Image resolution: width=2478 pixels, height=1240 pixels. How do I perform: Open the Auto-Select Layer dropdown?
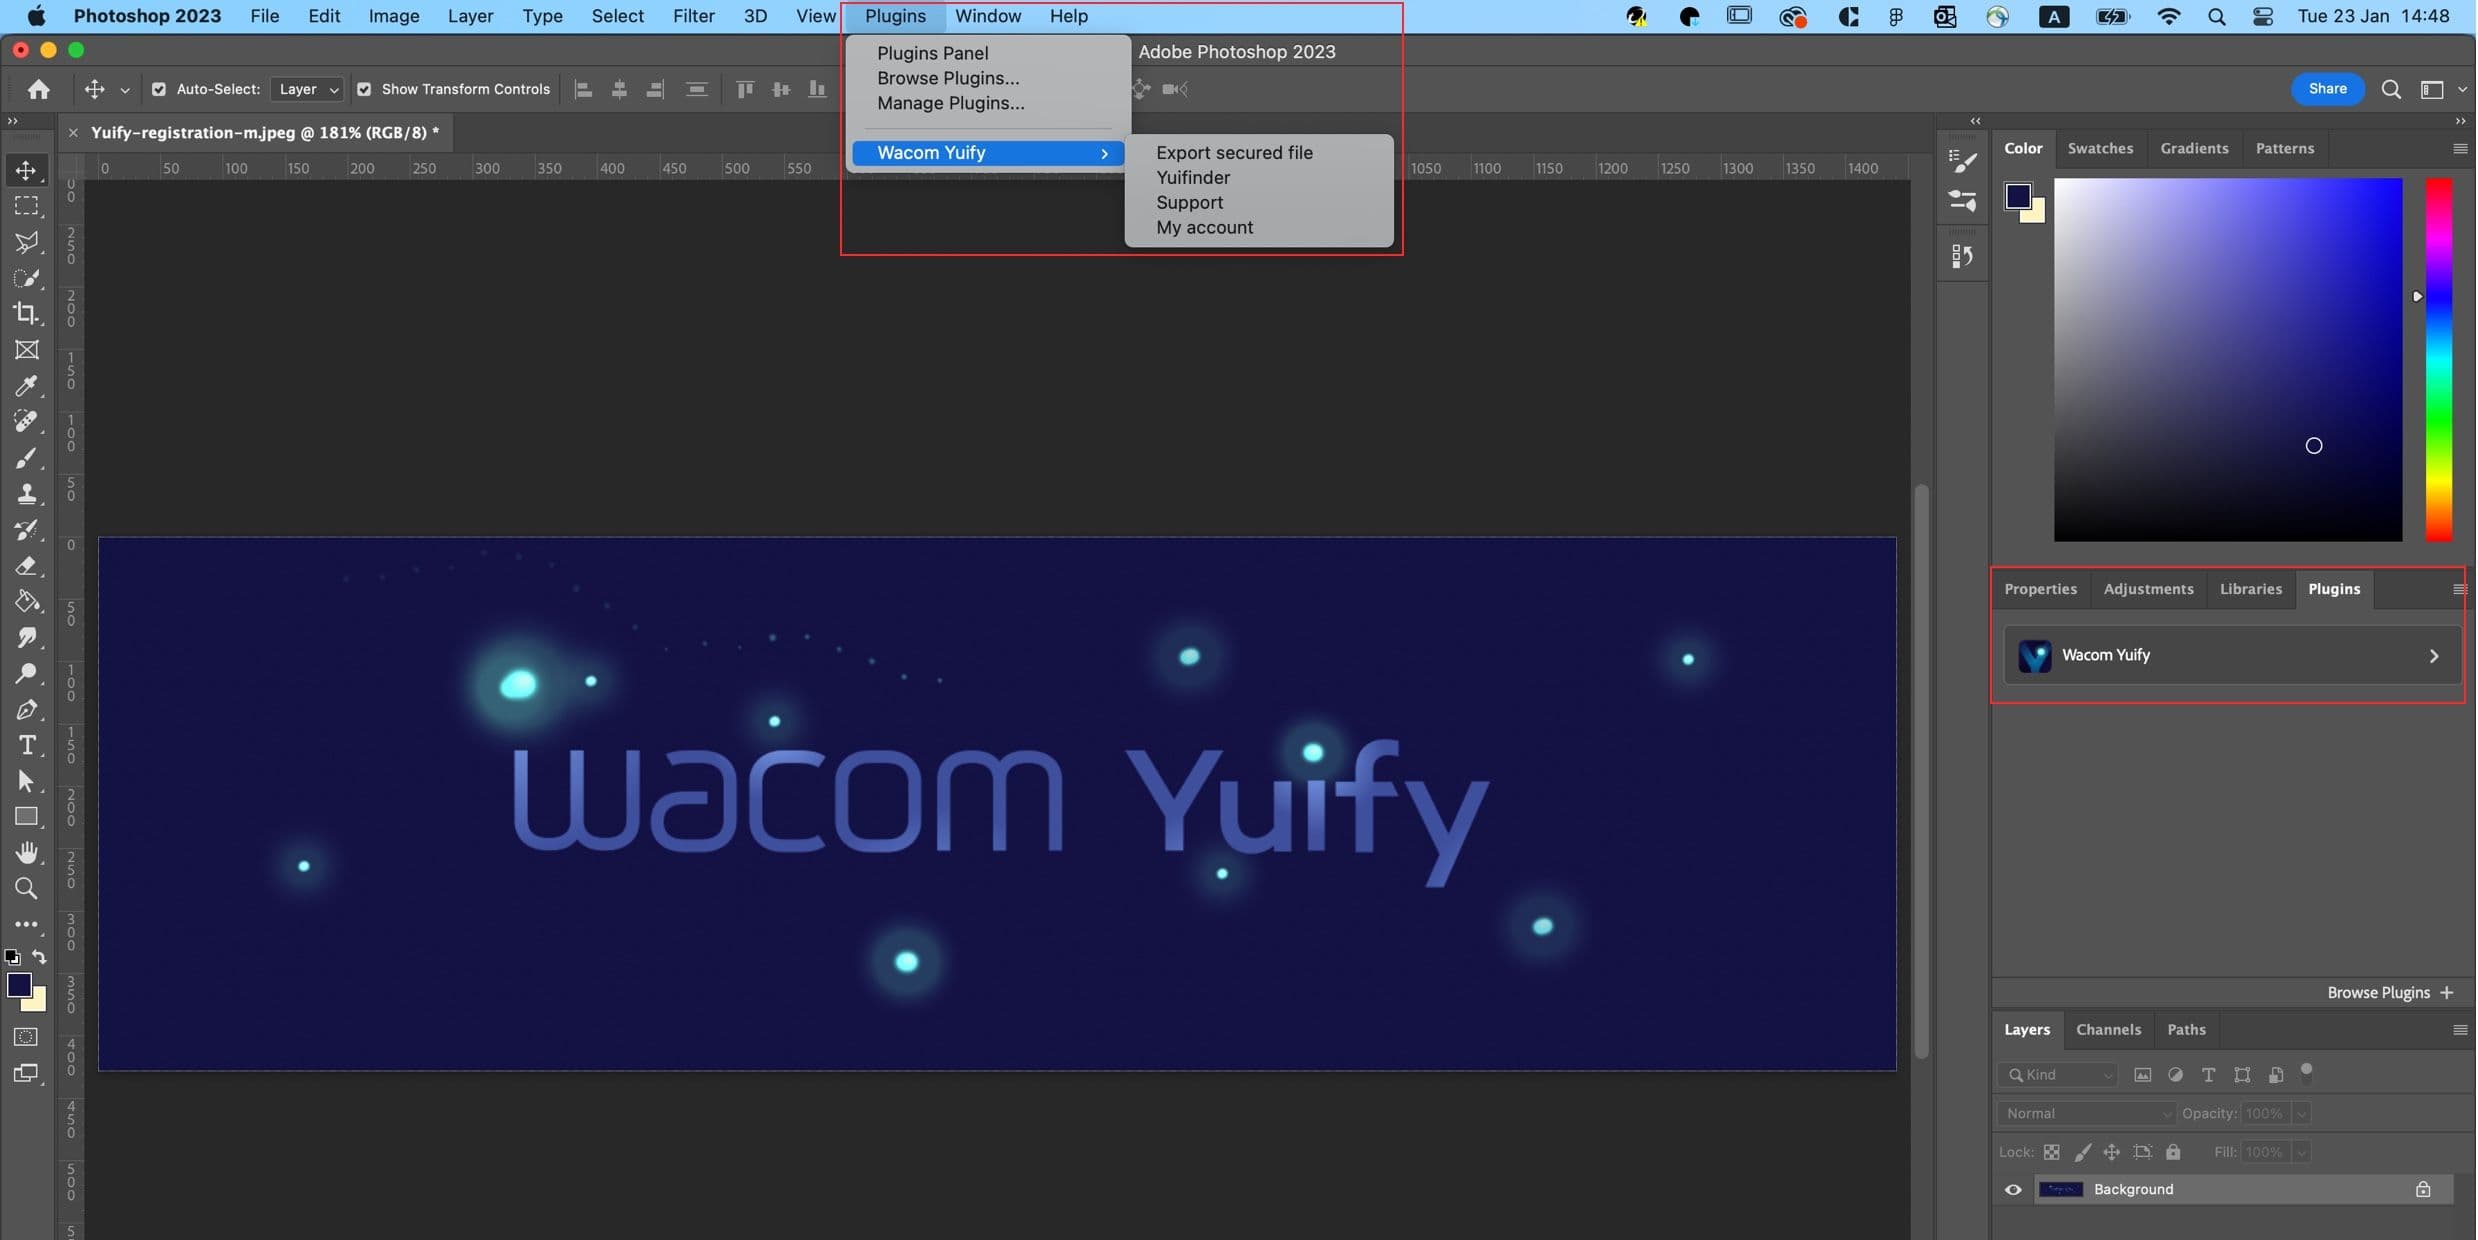(307, 89)
